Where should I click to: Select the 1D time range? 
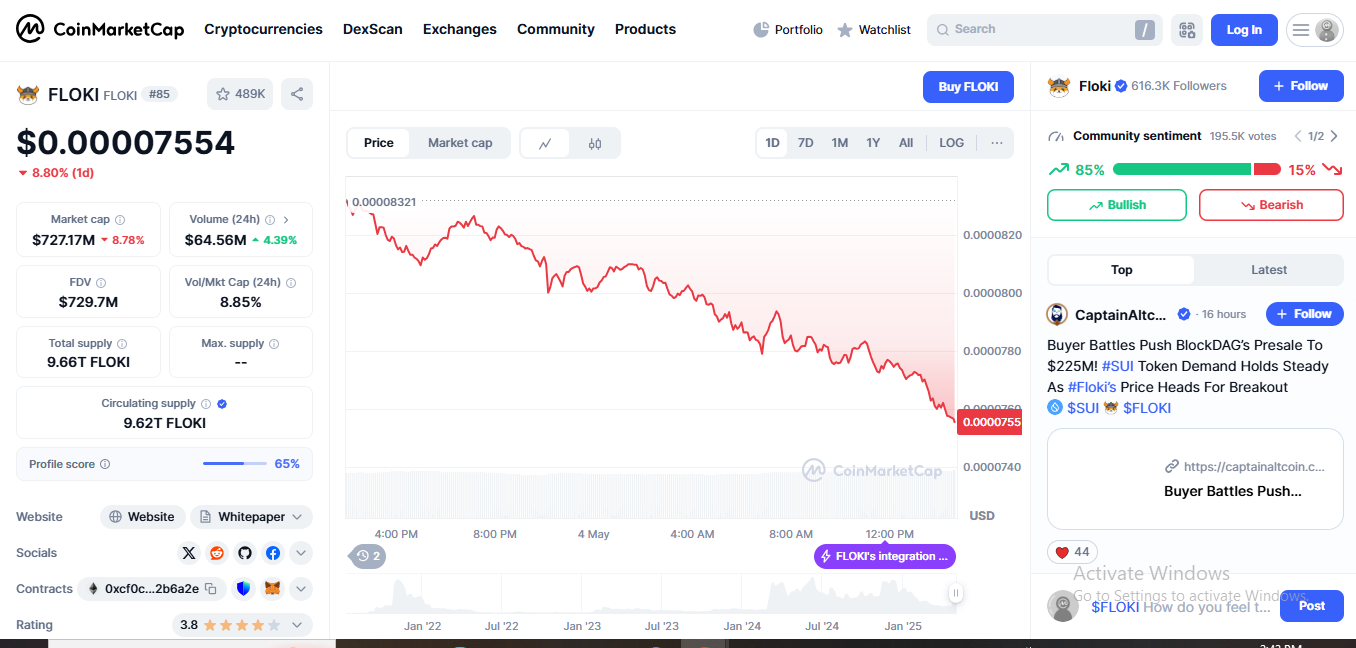[x=772, y=143]
